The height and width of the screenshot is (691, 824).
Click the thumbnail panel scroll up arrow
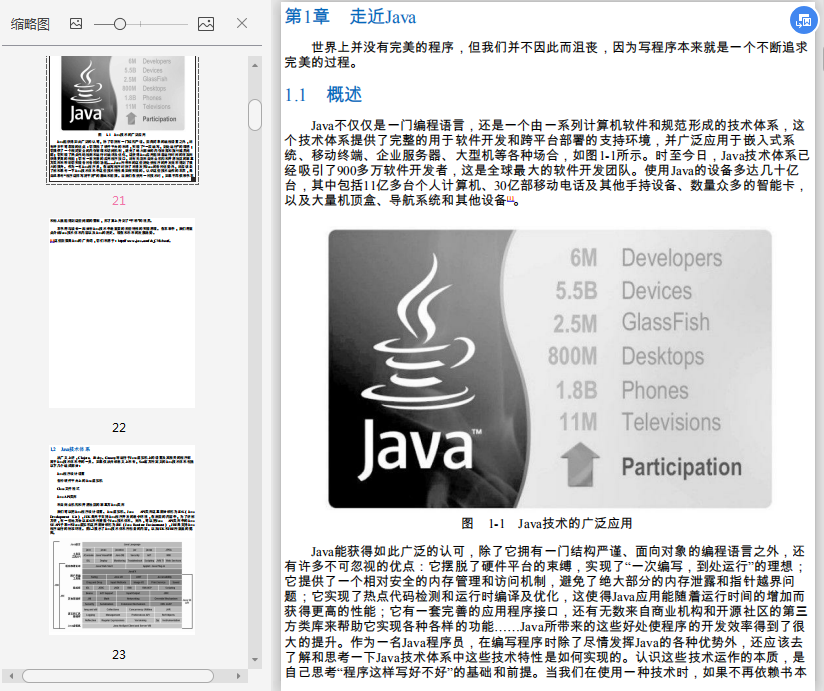click(255, 66)
